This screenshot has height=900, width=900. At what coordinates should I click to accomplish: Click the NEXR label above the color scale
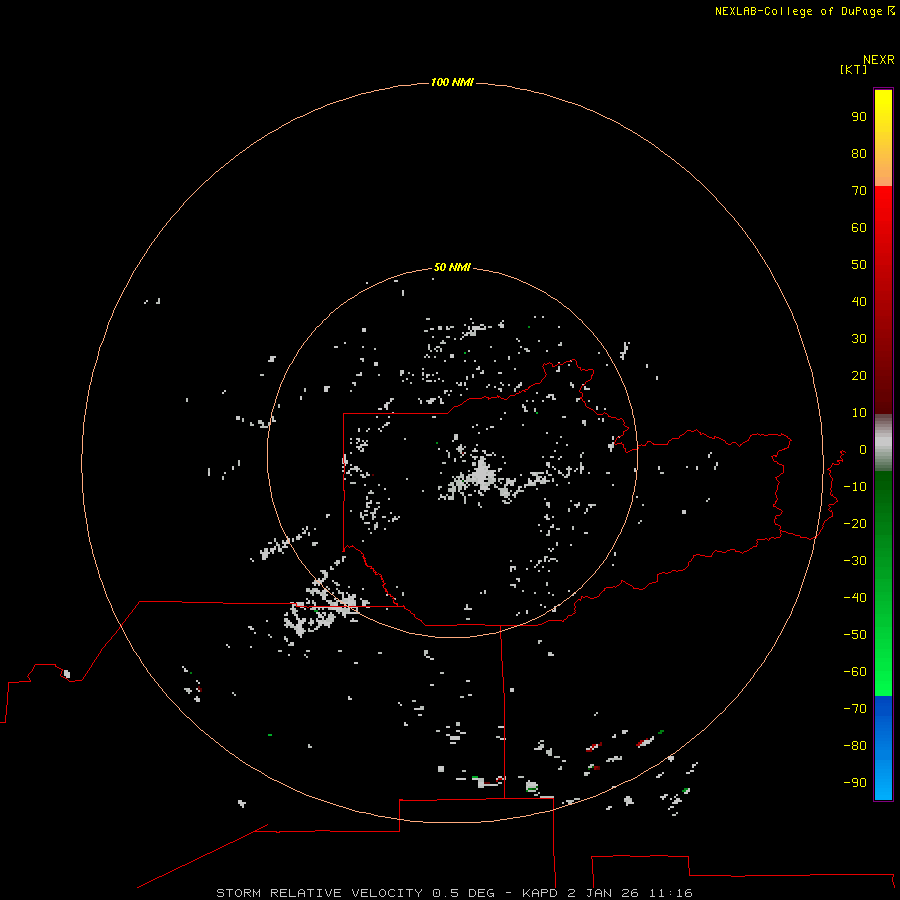(x=878, y=59)
